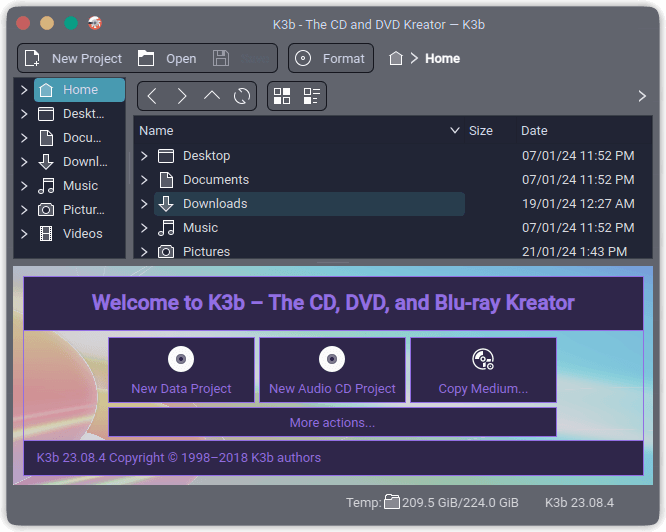Image resolution: width=666 pixels, height=532 pixels.
Task: Reload the current folder view
Action: (x=242, y=96)
